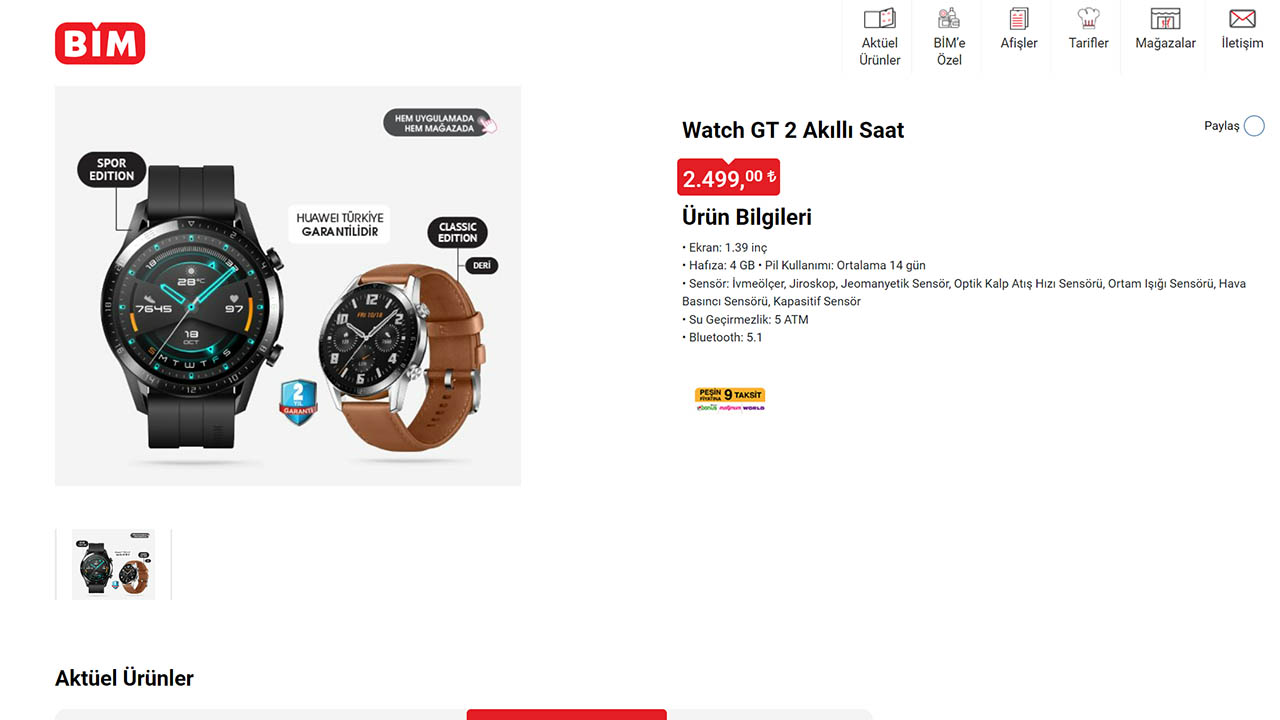Open the Mağazalar menu label
The image size is (1280, 720).
(x=1166, y=43)
